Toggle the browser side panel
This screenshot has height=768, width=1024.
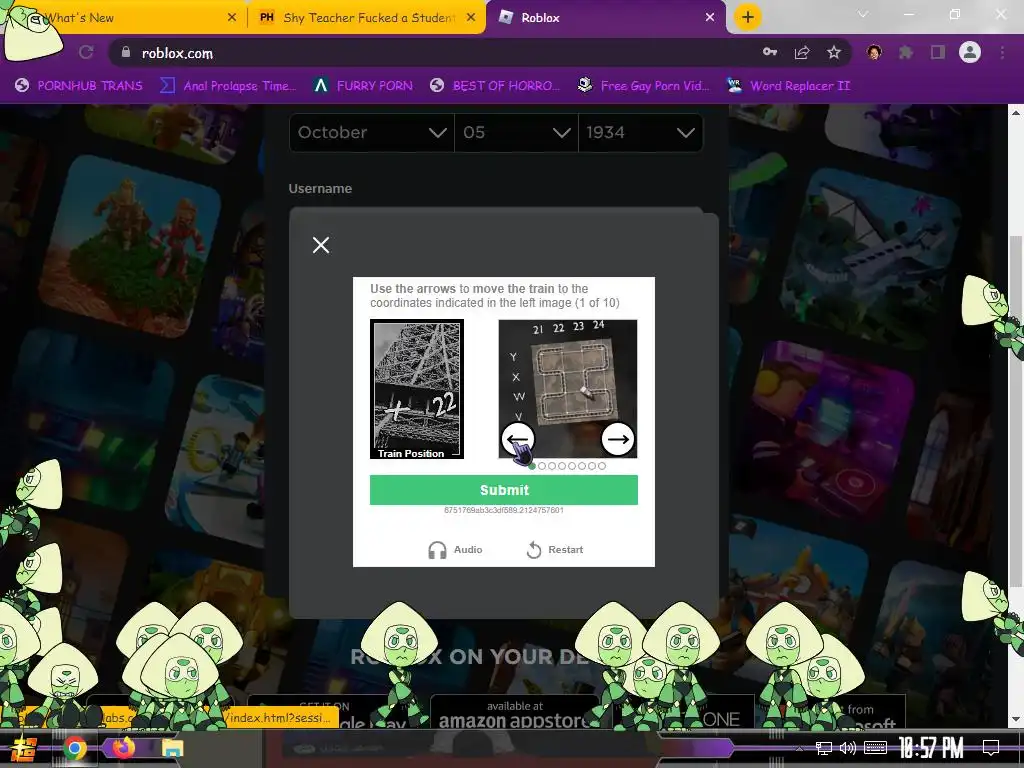pos(938,52)
